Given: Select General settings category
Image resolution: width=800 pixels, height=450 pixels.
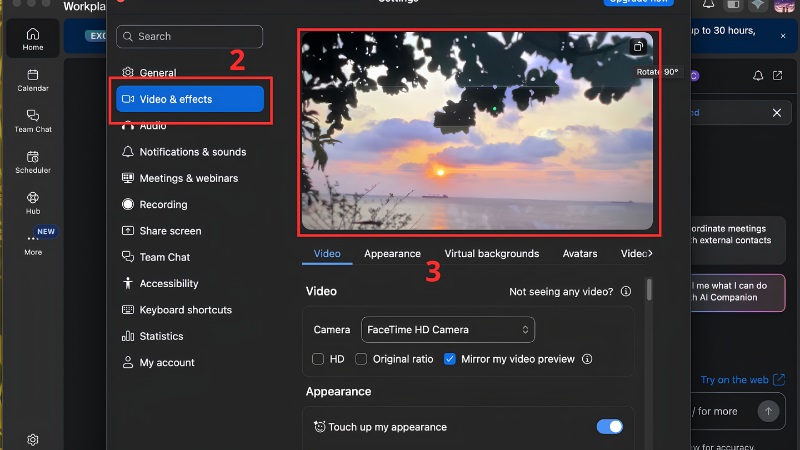Looking at the screenshot, I should click(x=190, y=72).
